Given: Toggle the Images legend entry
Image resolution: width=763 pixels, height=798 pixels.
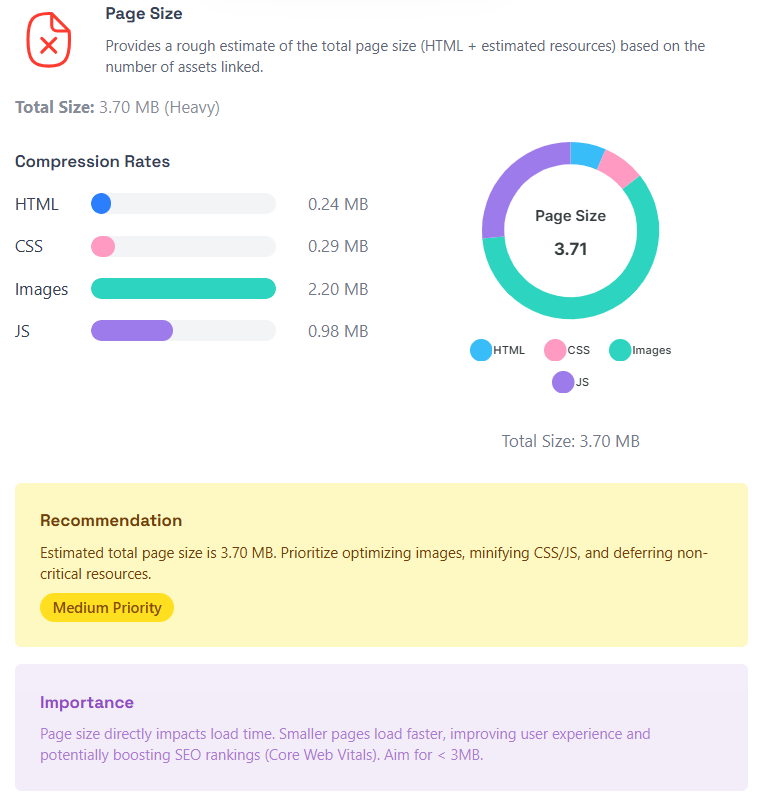Looking at the screenshot, I should click(x=640, y=350).
